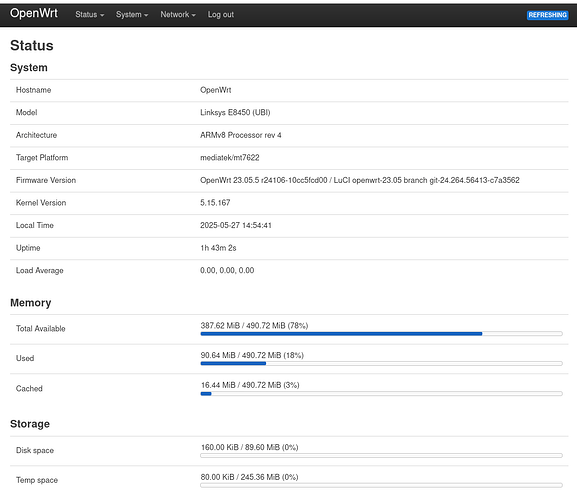Click the REFRESHING badge
The width and height of the screenshot is (577, 500).
547,15
